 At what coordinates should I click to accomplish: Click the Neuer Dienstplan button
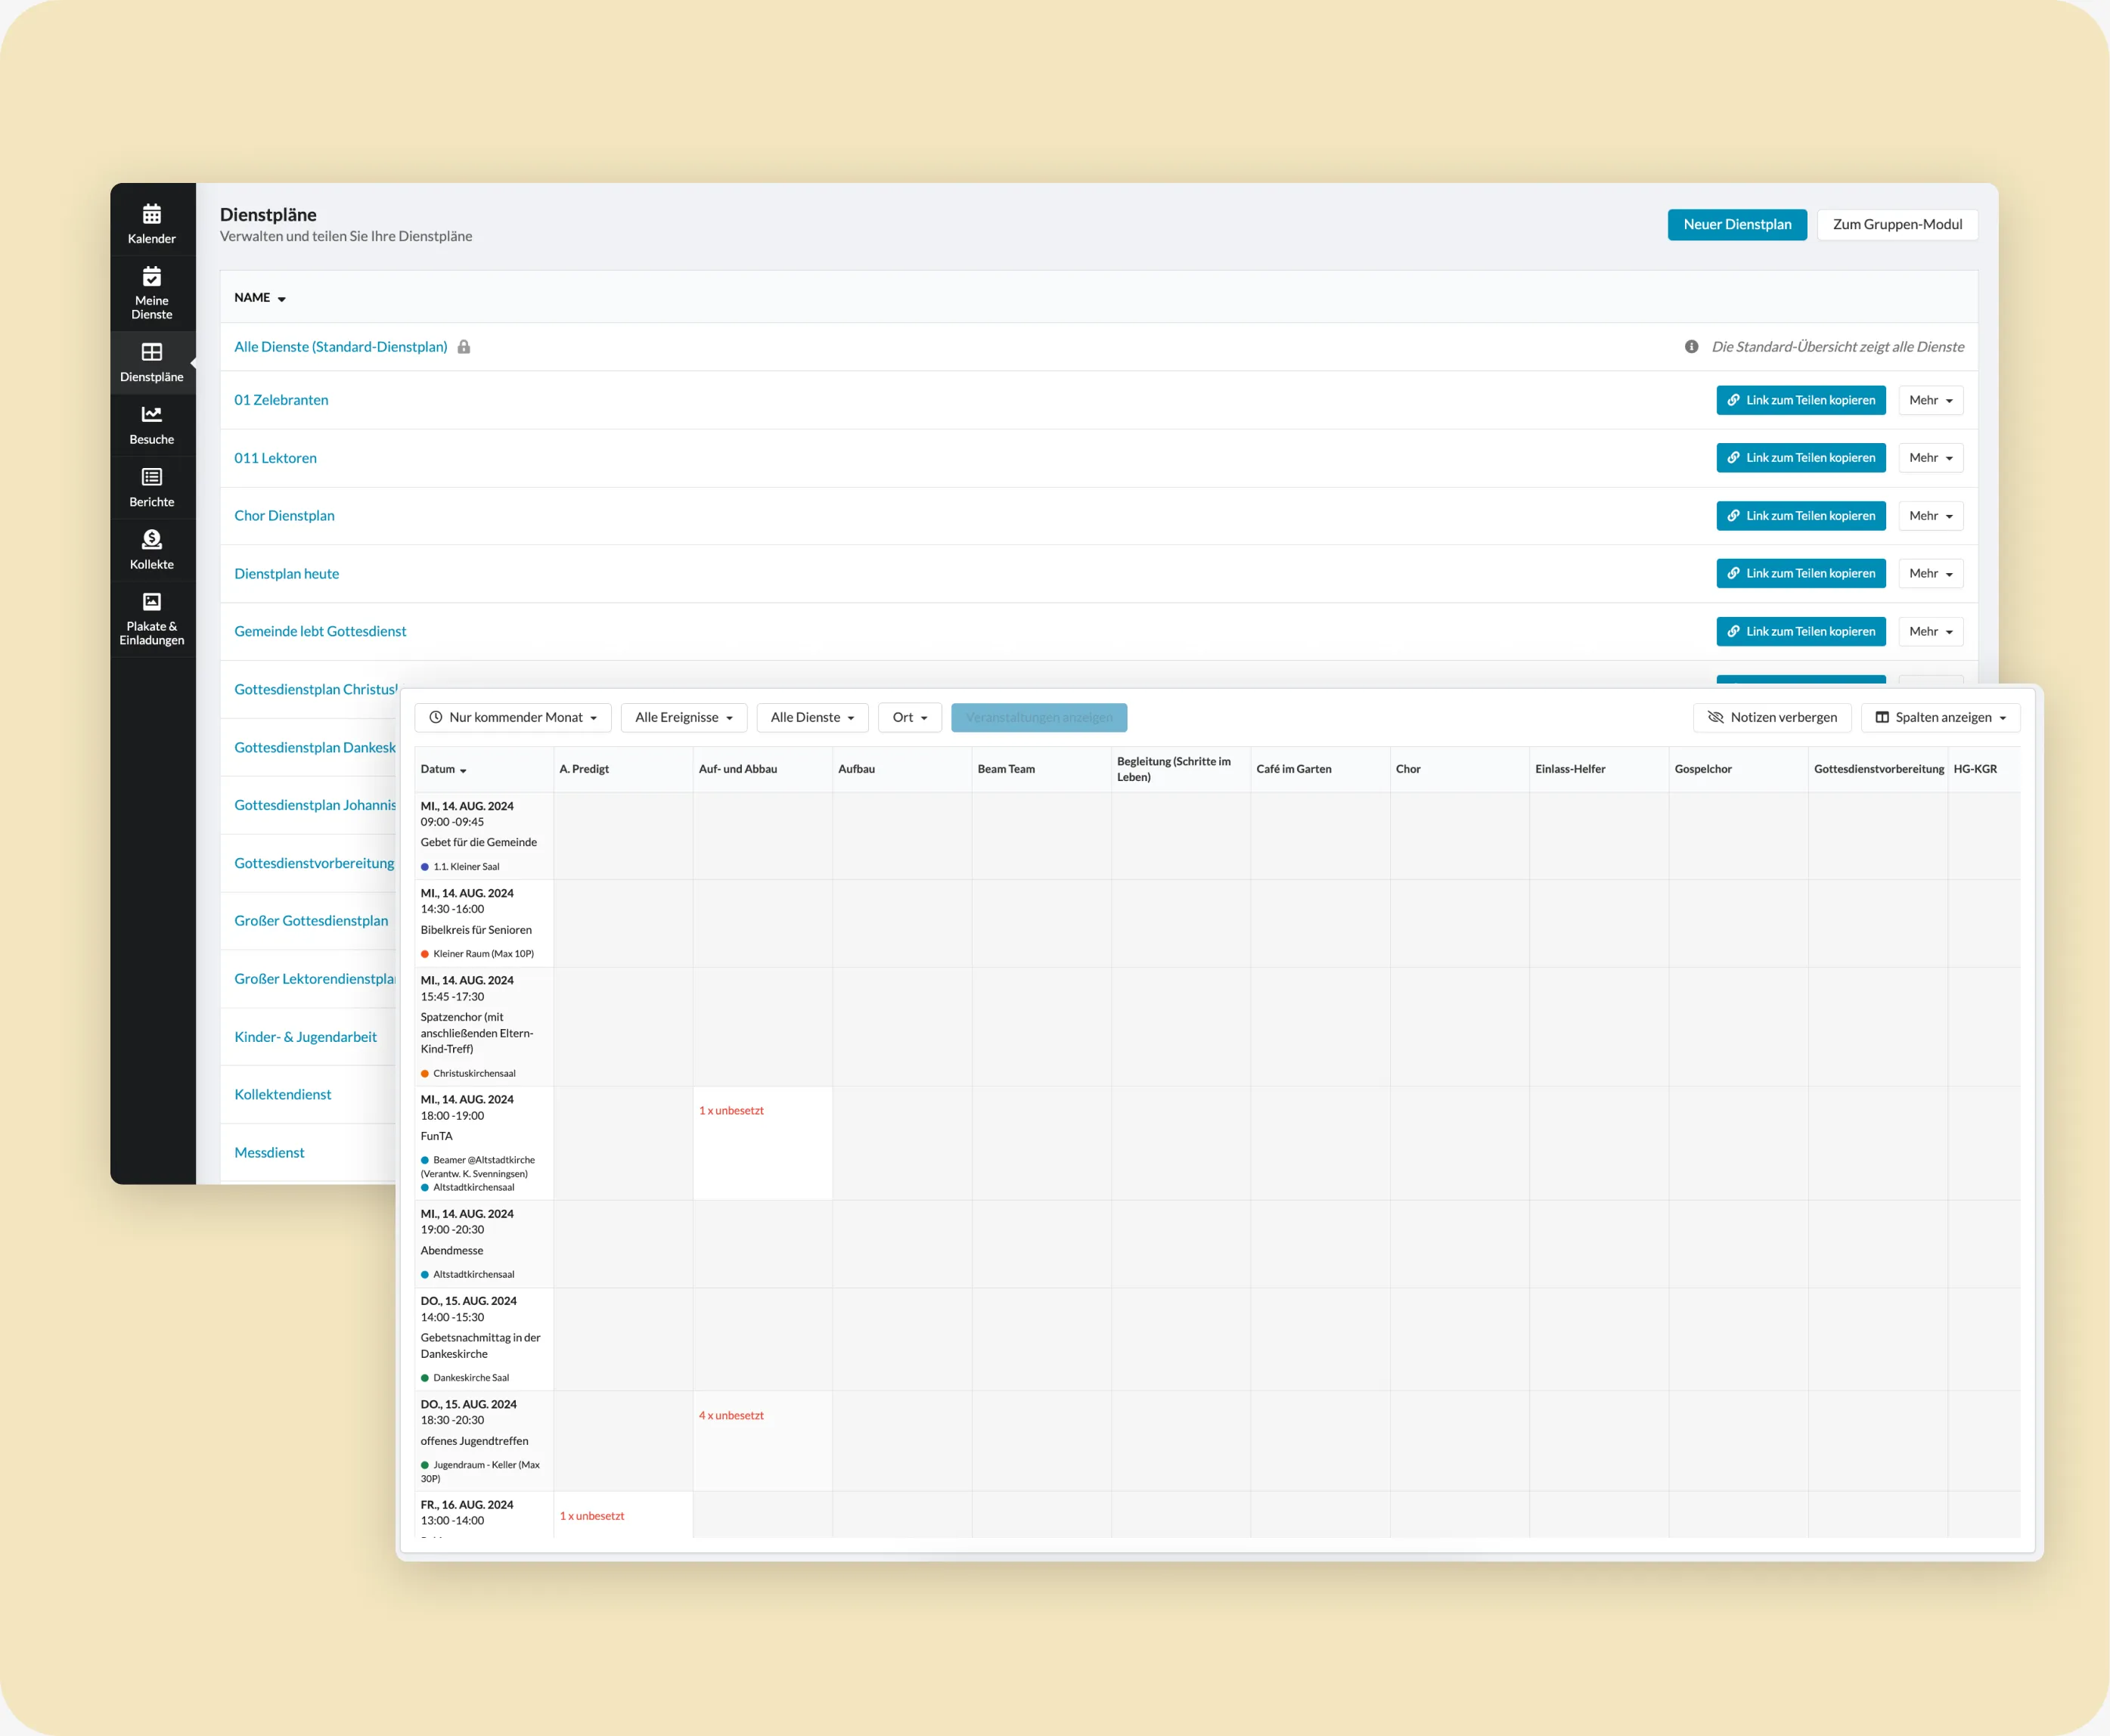click(x=1737, y=225)
